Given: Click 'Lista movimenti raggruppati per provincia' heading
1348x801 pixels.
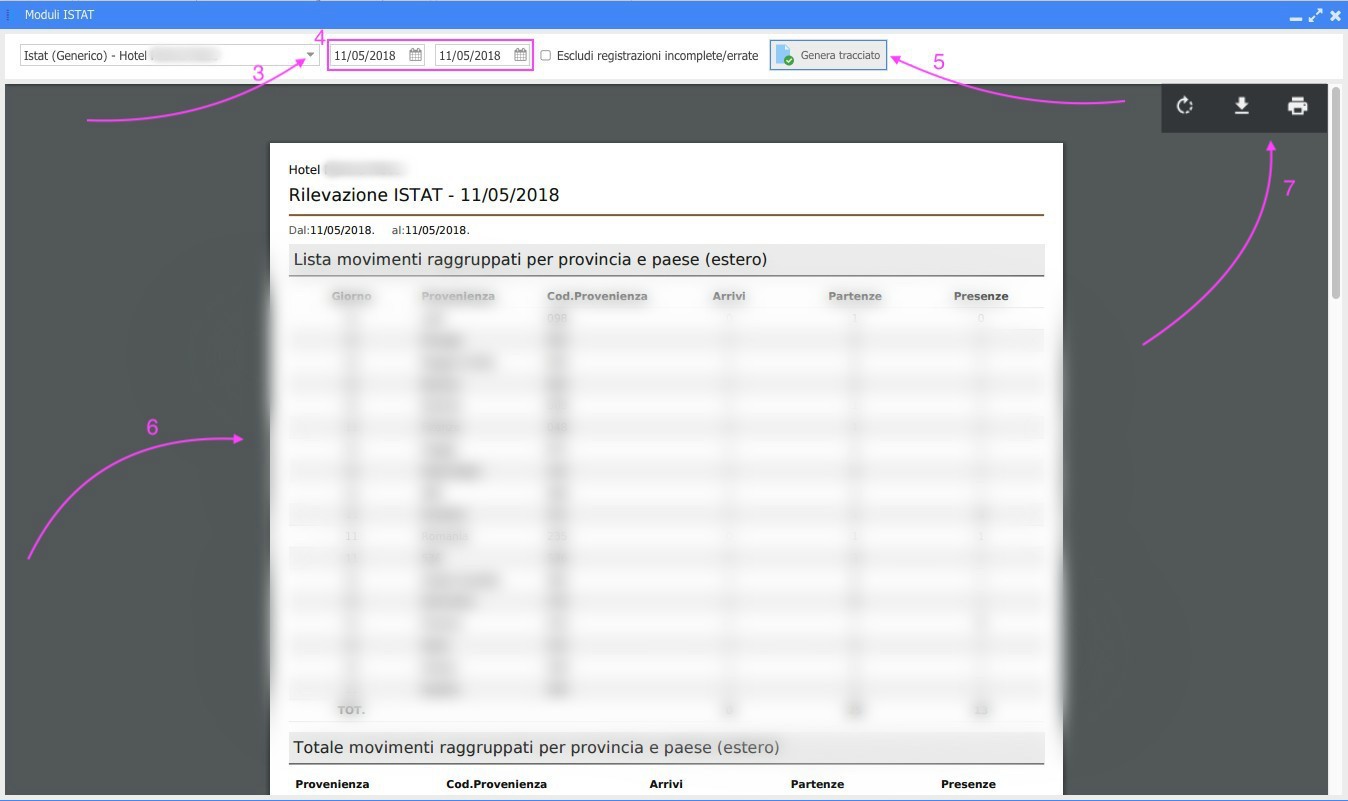Looking at the screenshot, I should [530, 260].
